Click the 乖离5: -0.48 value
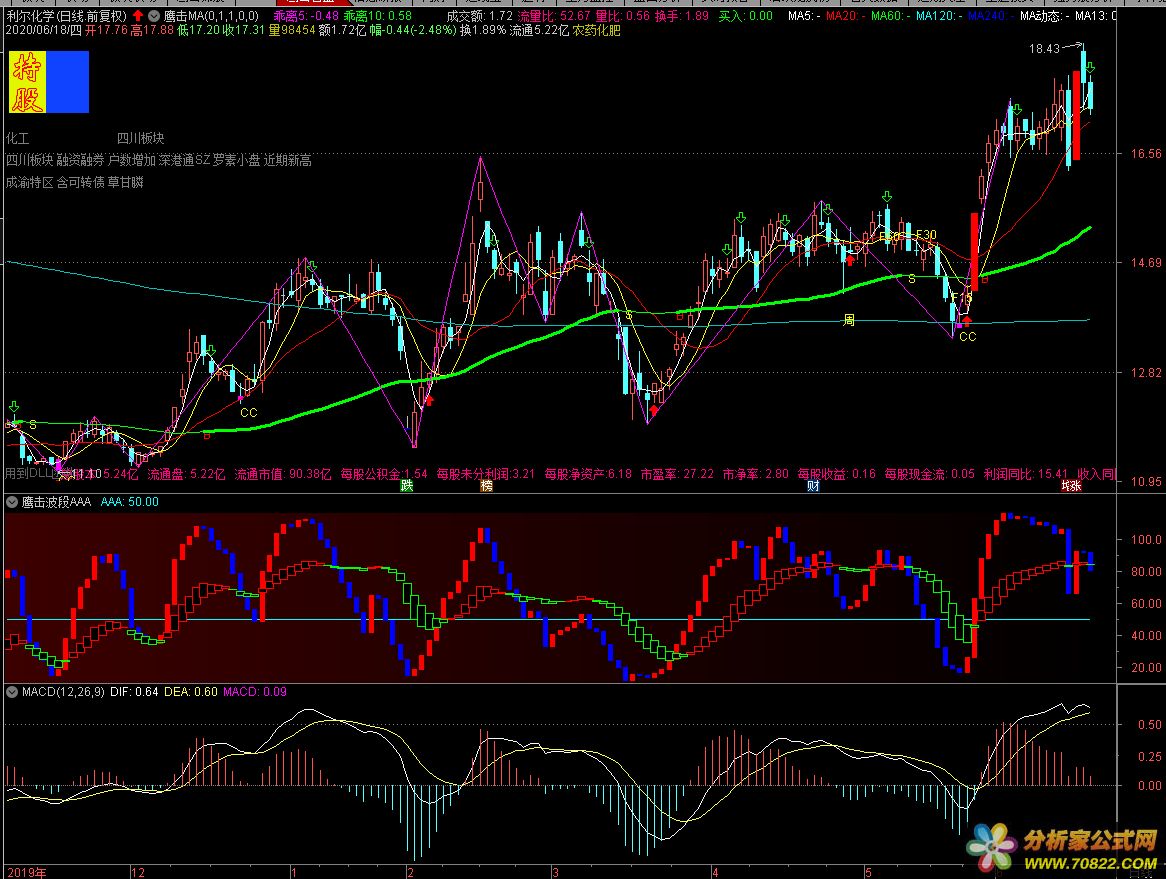Image resolution: width=1166 pixels, height=879 pixels. coord(306,16)
